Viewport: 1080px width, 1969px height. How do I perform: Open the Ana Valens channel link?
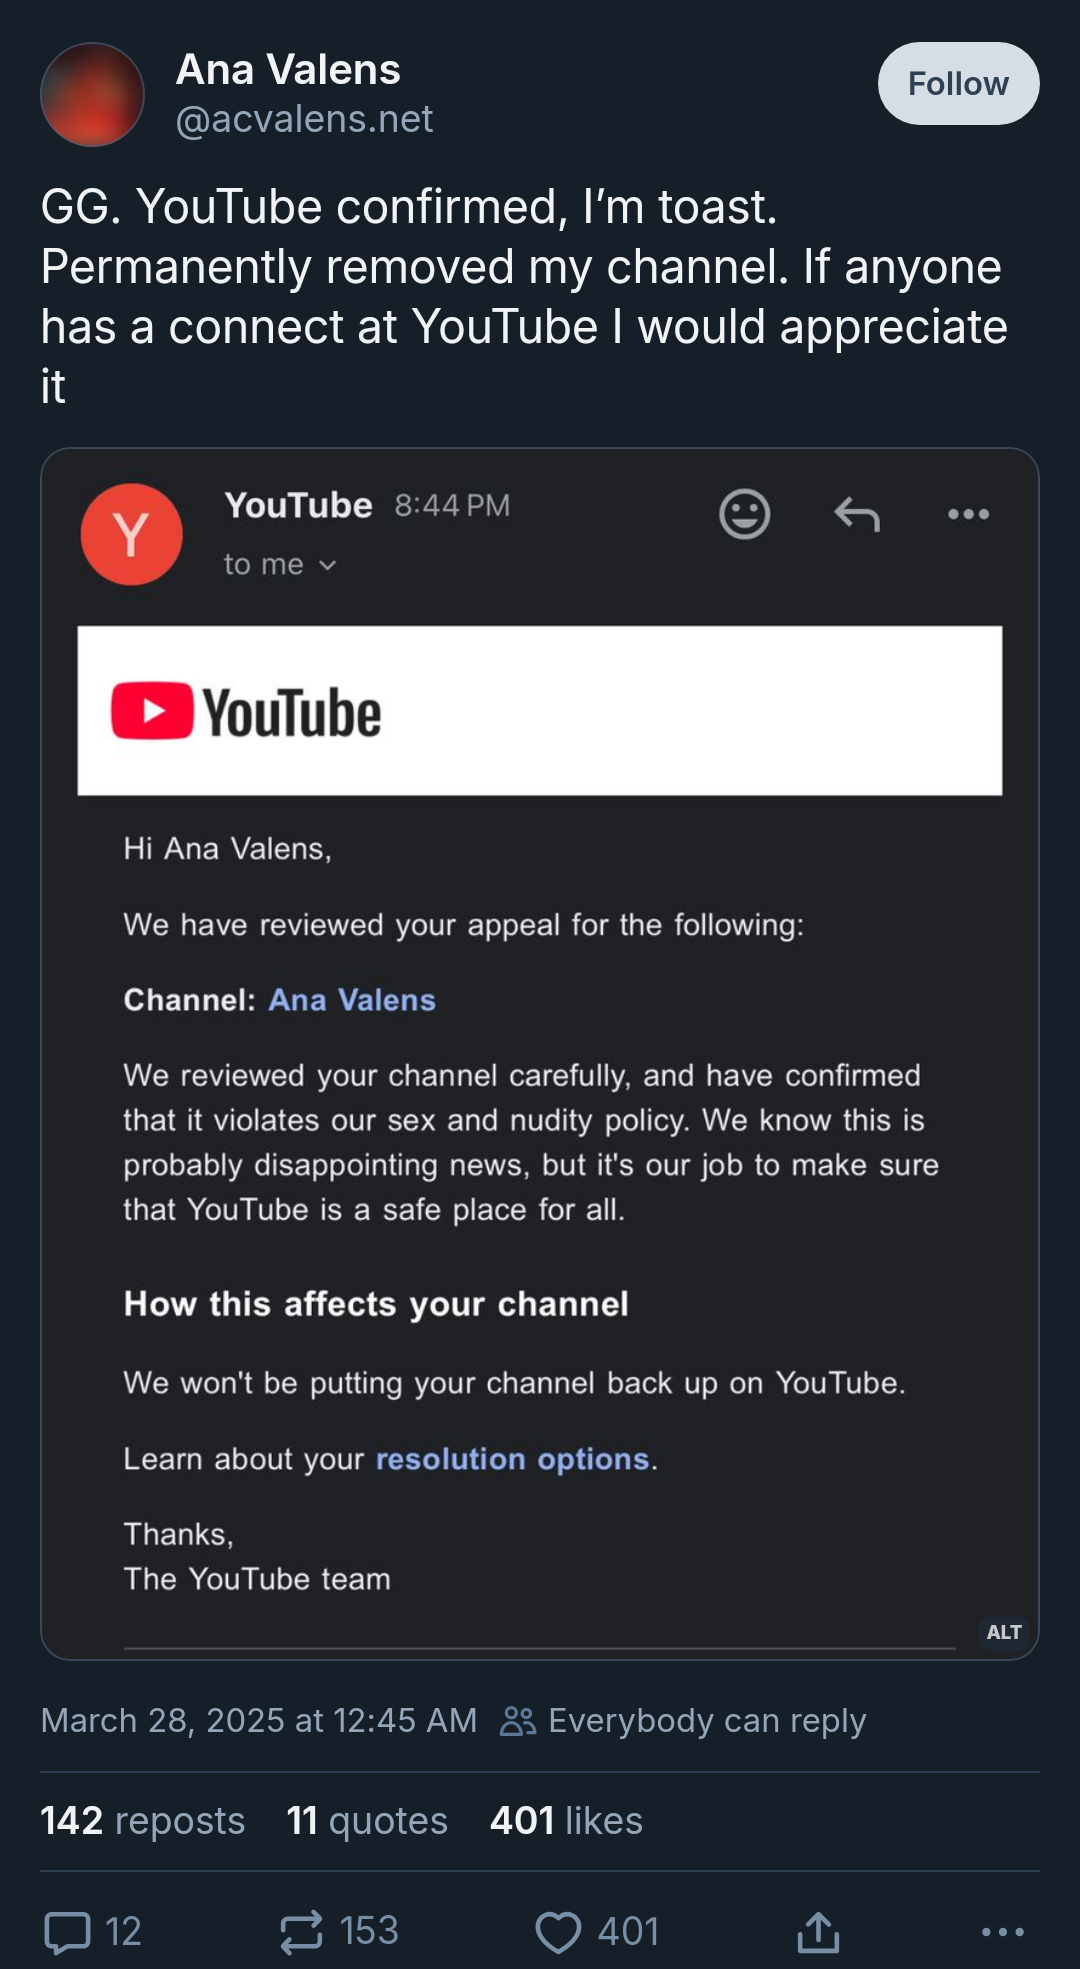coord(352,1000)
